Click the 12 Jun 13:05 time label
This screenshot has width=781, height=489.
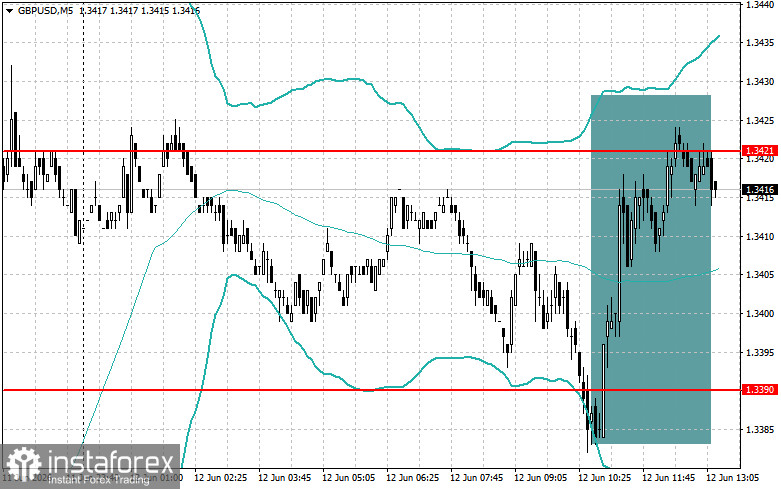pos(733,478)
